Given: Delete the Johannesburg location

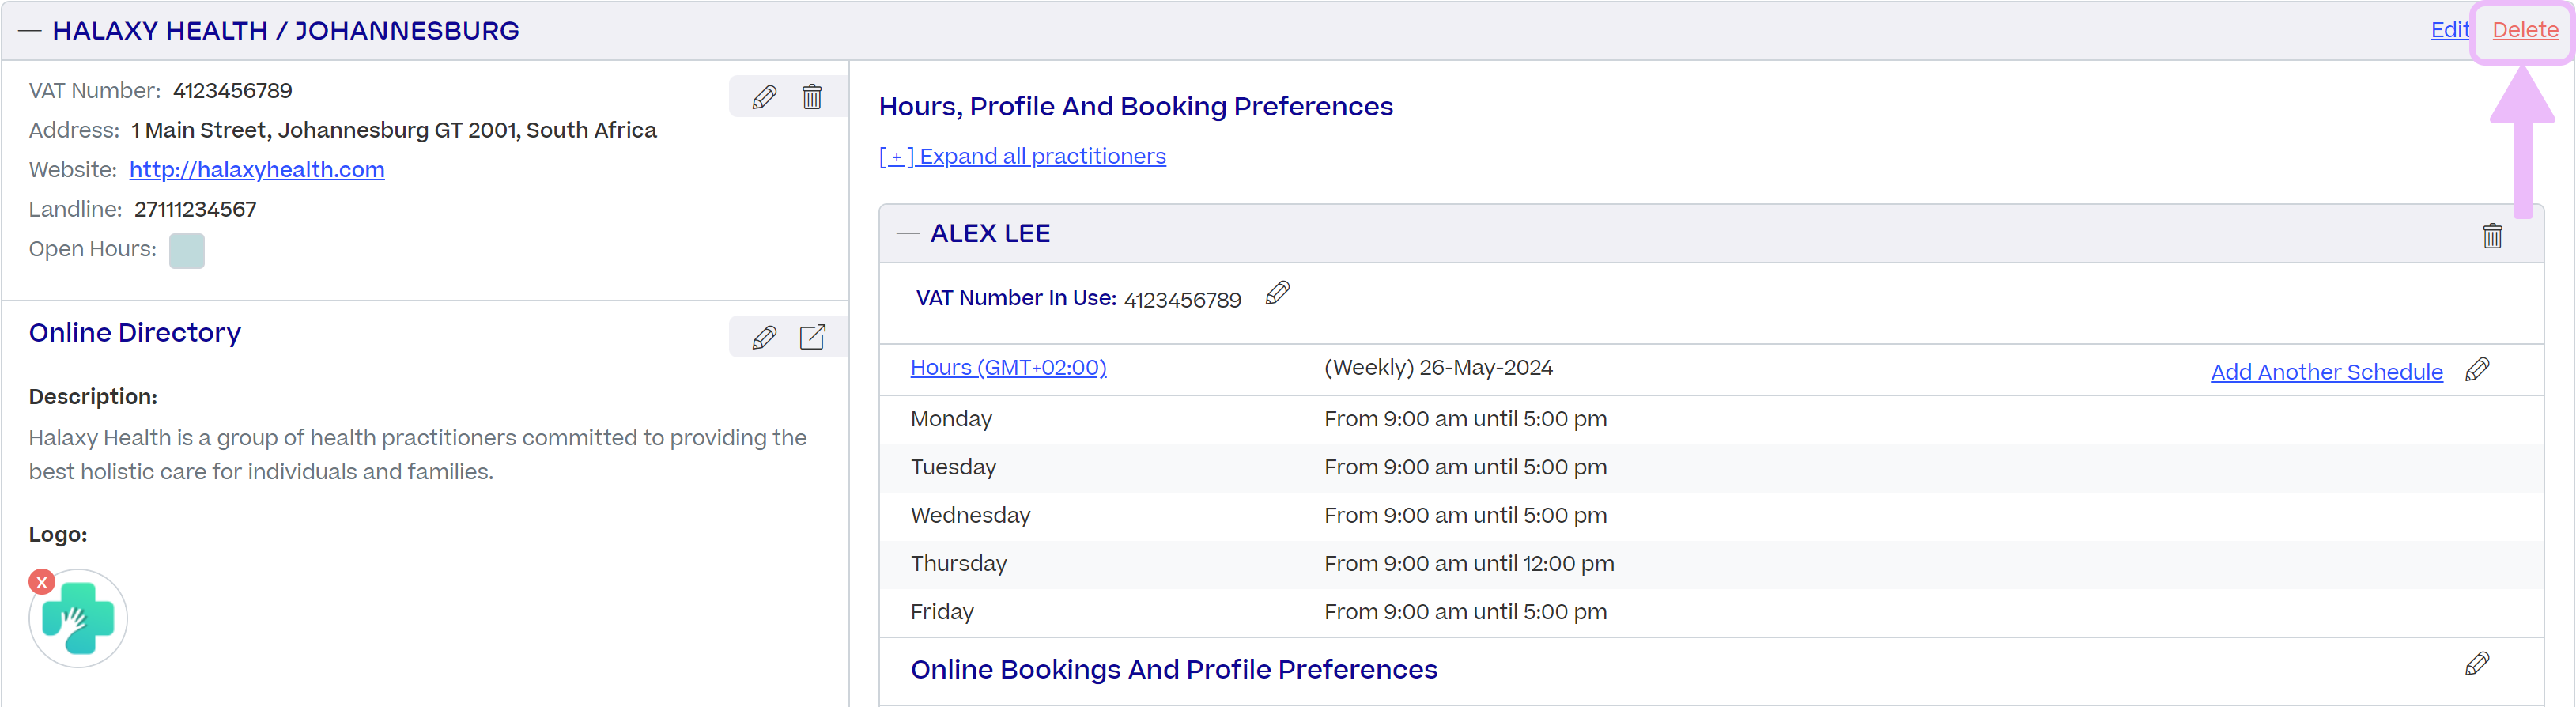Looking at the screenshot, I should coord(2525,30).
